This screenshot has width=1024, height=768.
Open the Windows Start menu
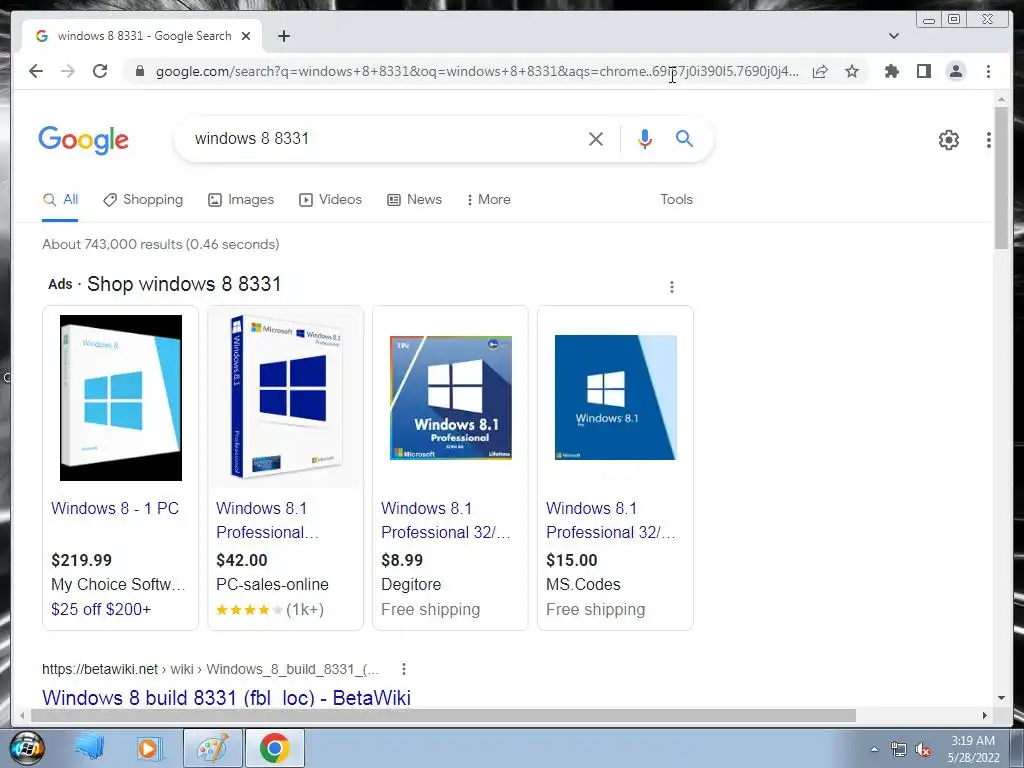[x=27, y=748]
